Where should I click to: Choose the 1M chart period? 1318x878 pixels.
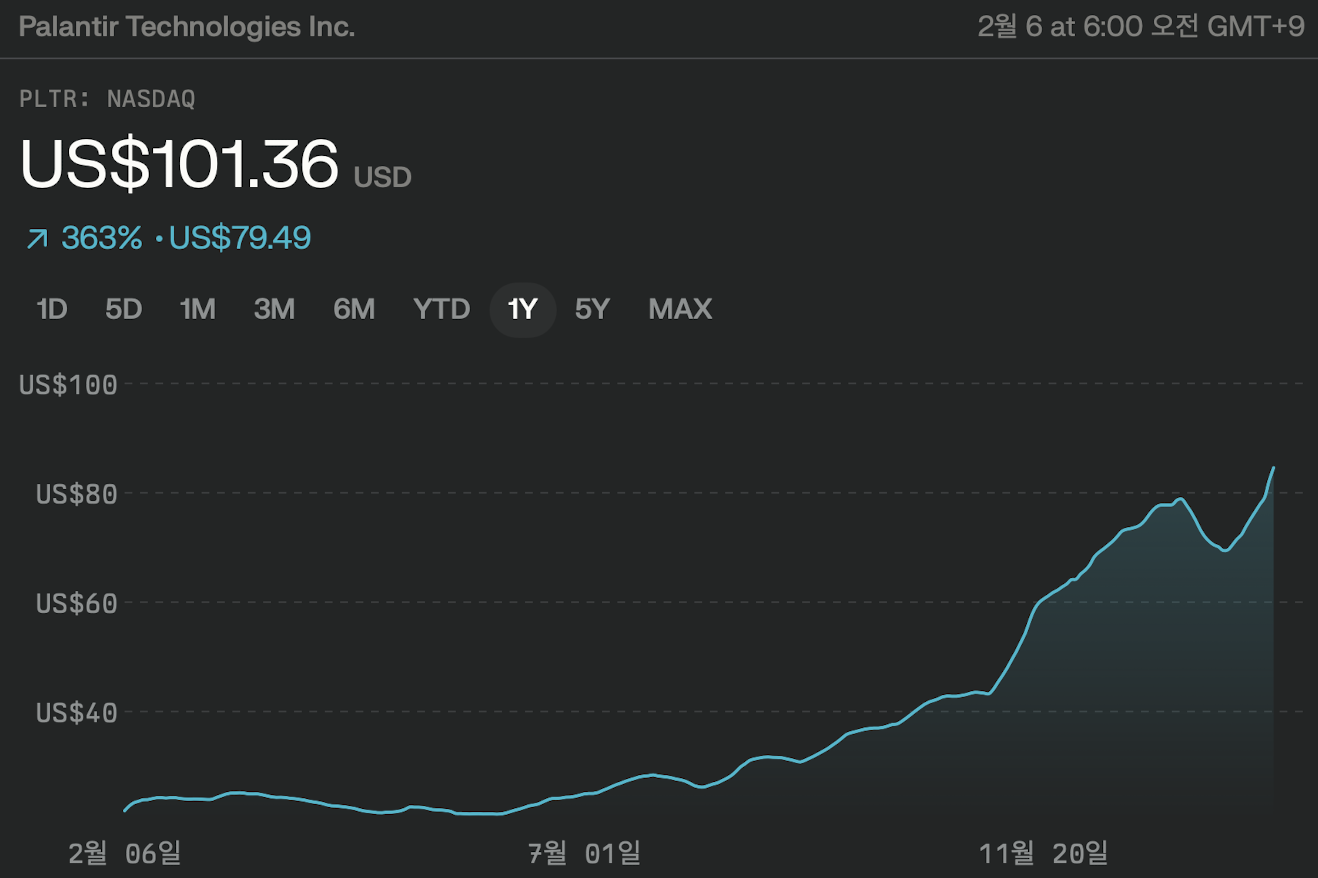(197, 310)
